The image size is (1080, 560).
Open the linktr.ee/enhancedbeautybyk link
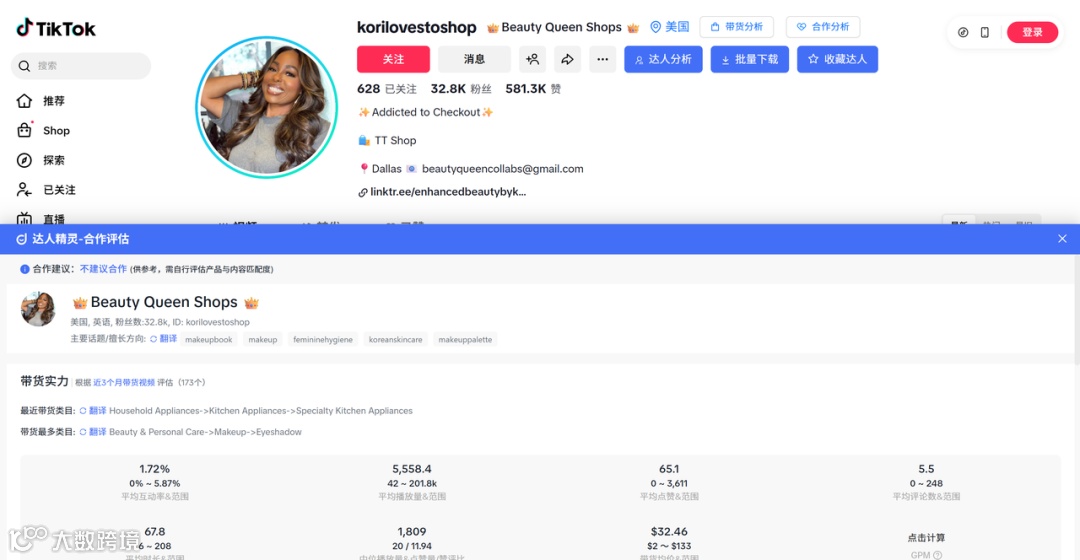(x=448, y=192)
